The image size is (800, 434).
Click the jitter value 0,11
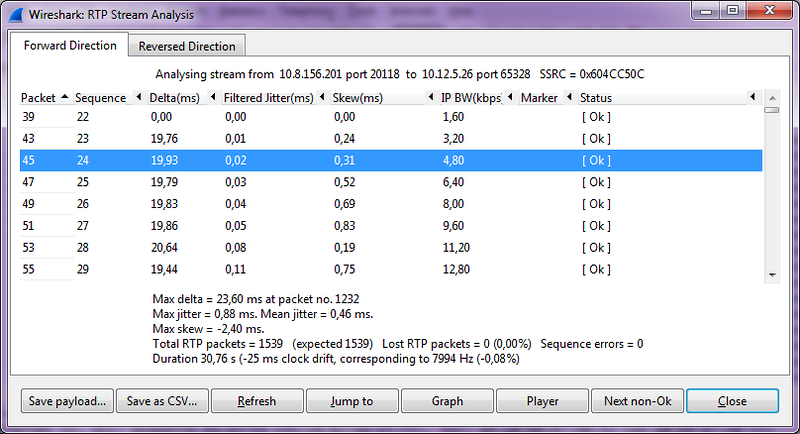[x=235, y=269]
